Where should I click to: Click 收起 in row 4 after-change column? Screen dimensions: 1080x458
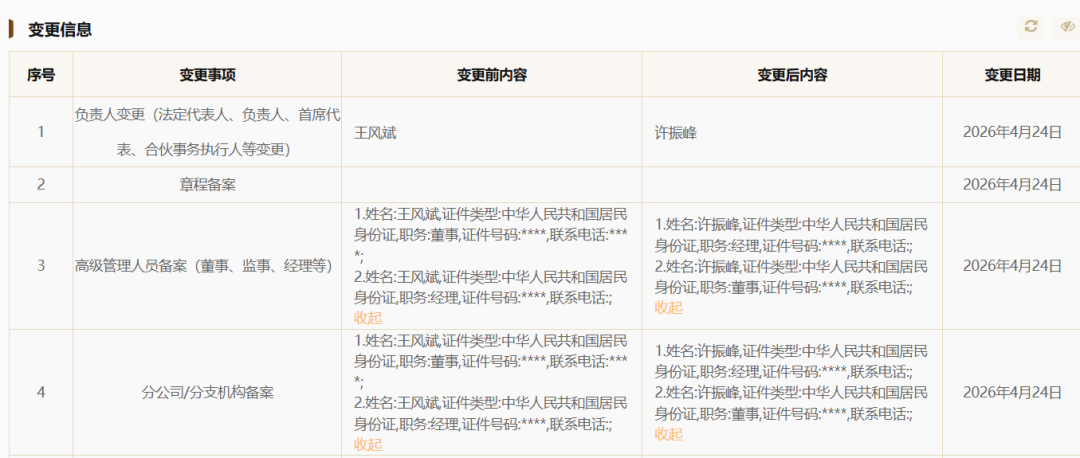[x=669, y=434]
